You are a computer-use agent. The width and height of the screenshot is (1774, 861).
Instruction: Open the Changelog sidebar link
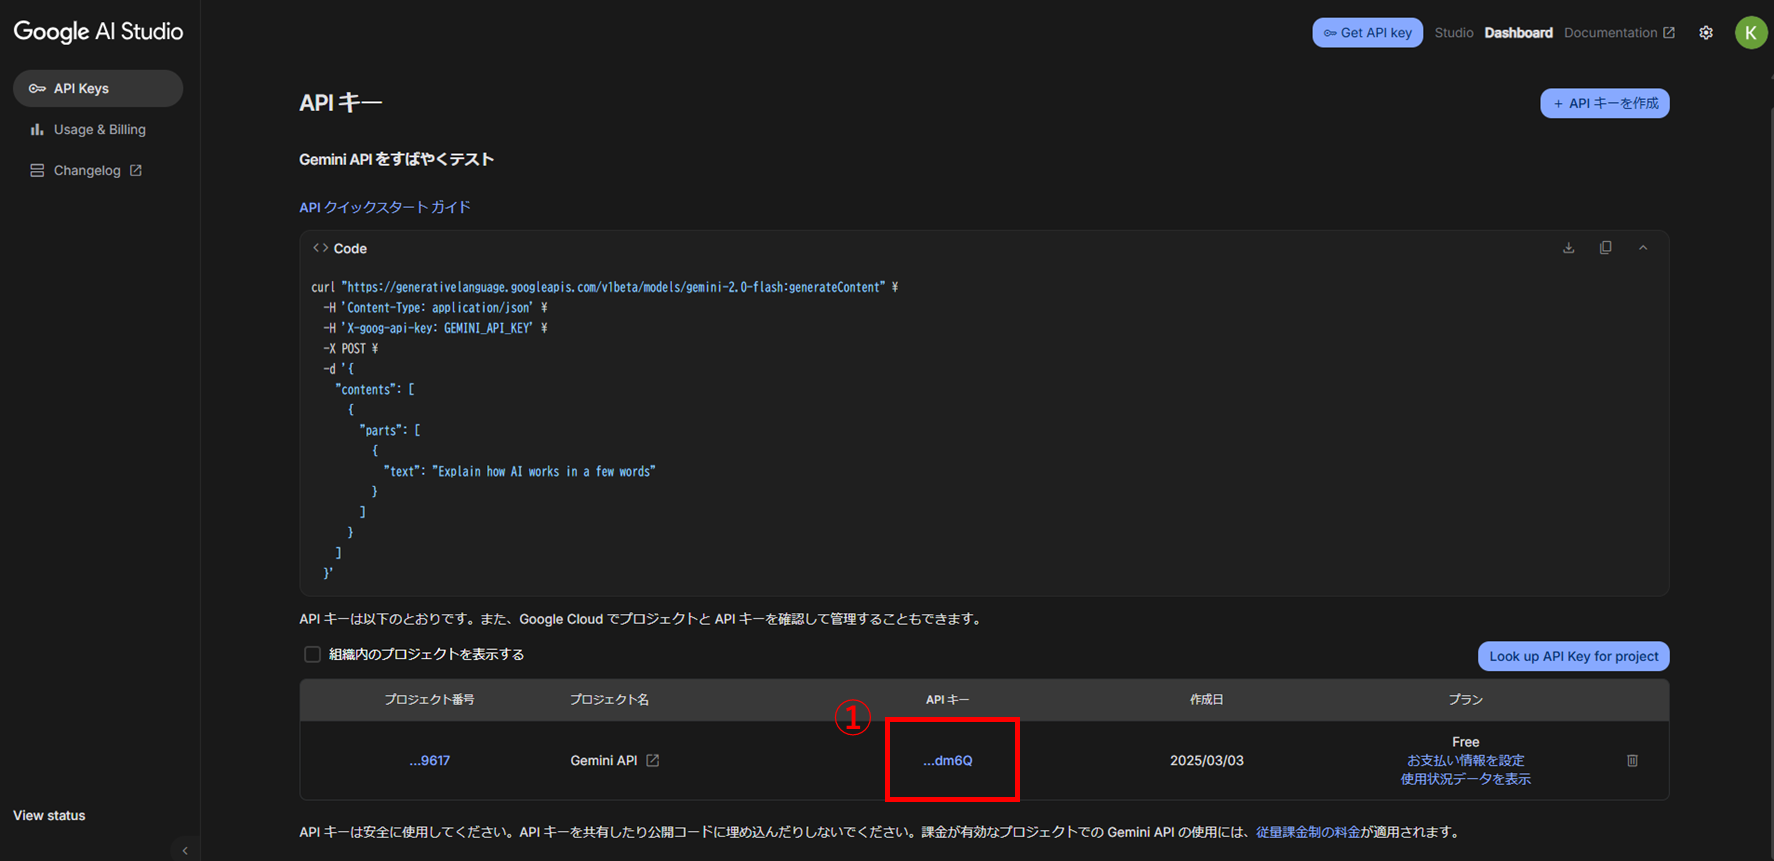point(87,171)
